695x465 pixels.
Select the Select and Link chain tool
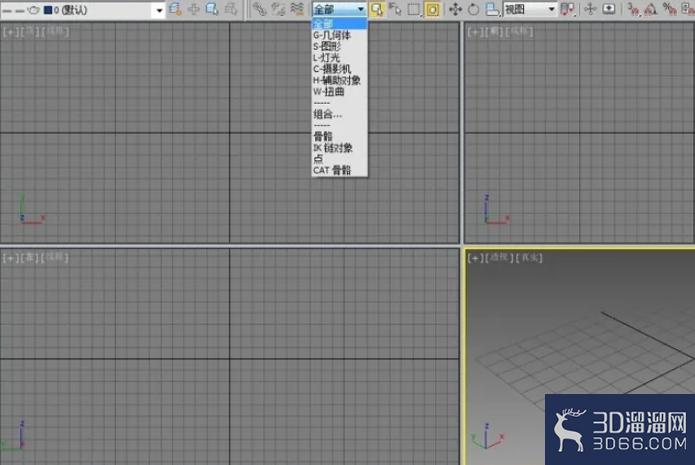(x=259, y=9)
